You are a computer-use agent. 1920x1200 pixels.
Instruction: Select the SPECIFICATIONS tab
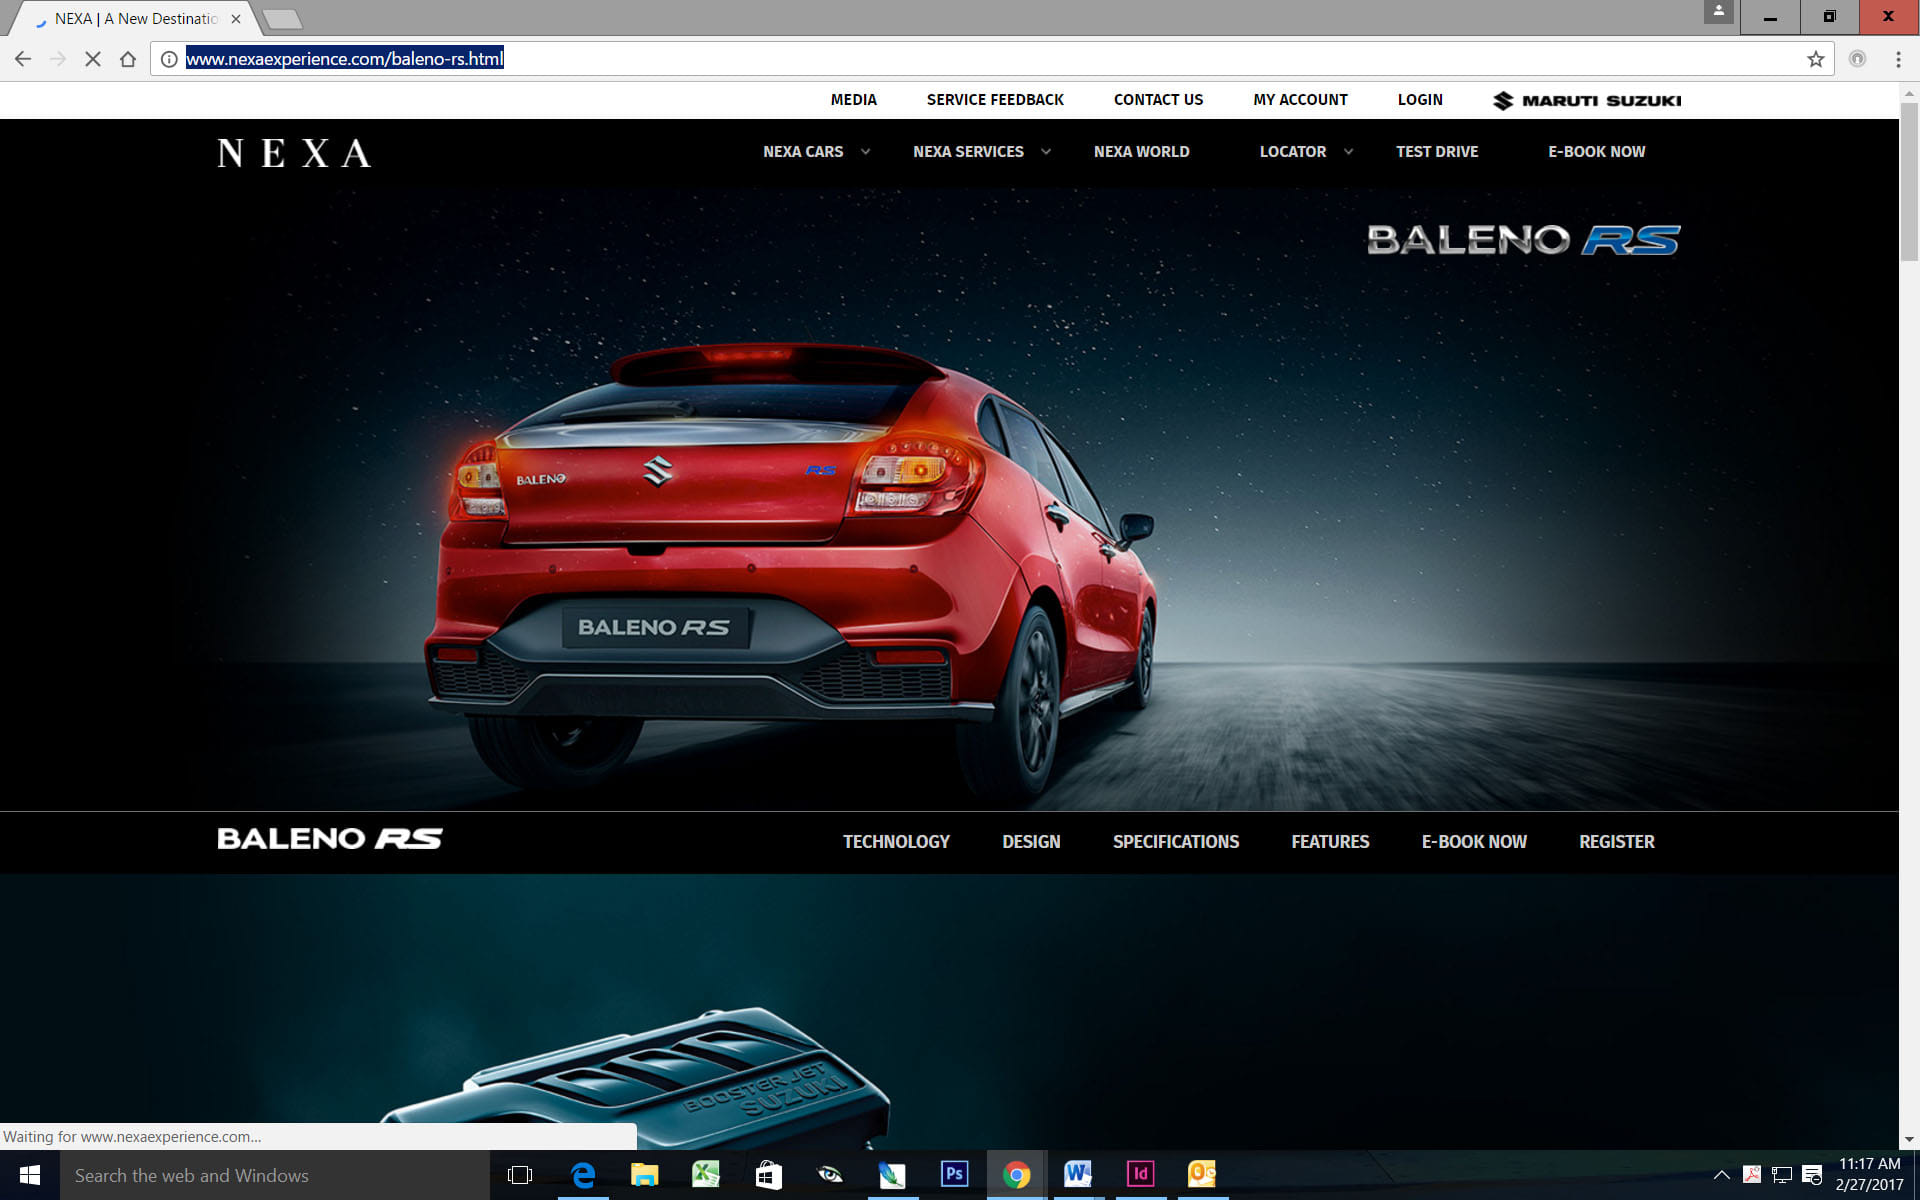(x=1175, y=842)
